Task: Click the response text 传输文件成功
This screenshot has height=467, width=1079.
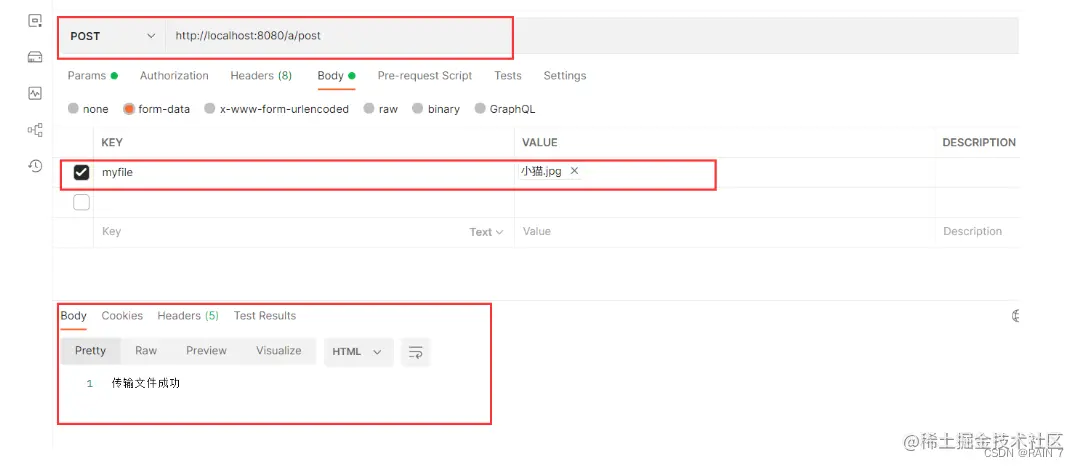Action: [x=145, y=383]
